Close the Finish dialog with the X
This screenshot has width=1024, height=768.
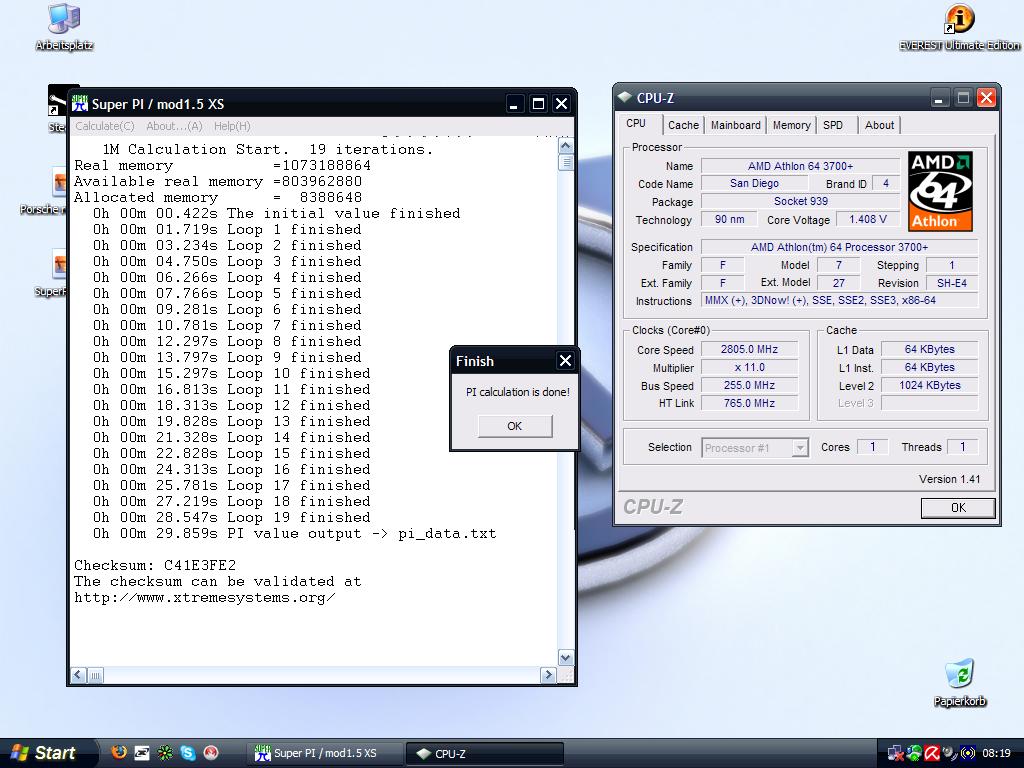click(x=565, y=361)
